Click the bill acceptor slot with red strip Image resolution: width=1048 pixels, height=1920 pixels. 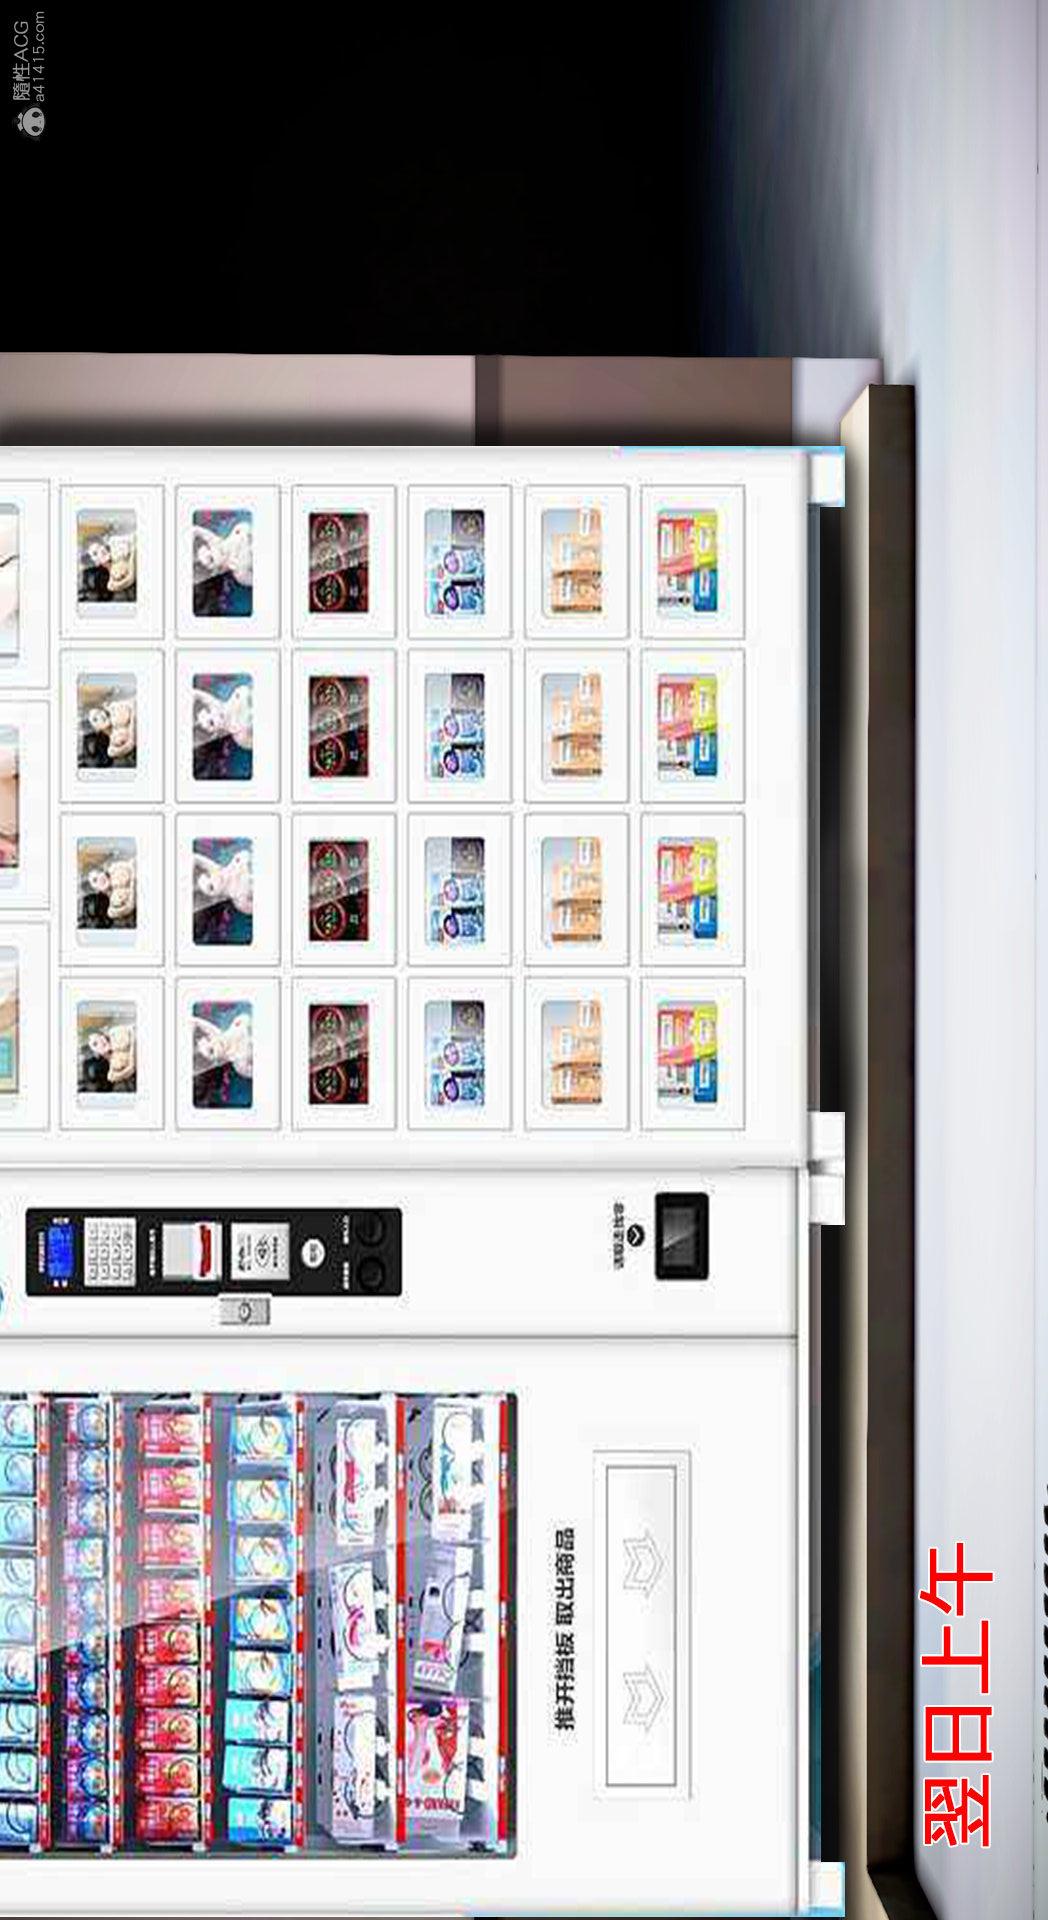click(191, 1251)
